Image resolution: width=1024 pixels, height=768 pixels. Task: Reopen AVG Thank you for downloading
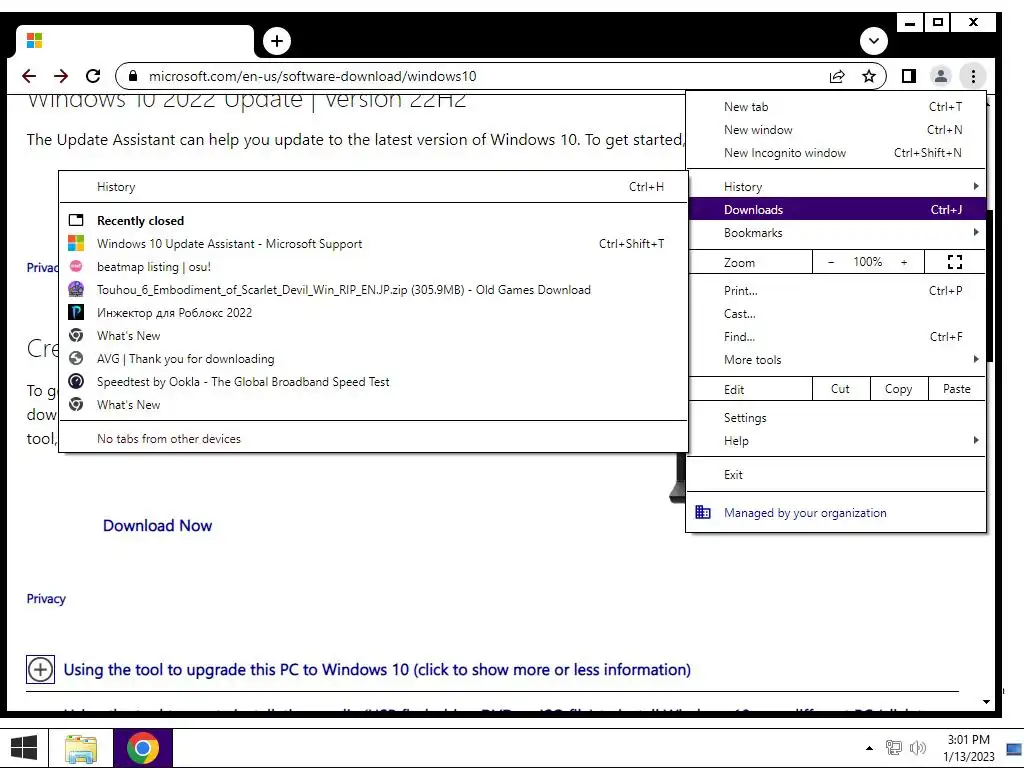click(x=374, y=359)
